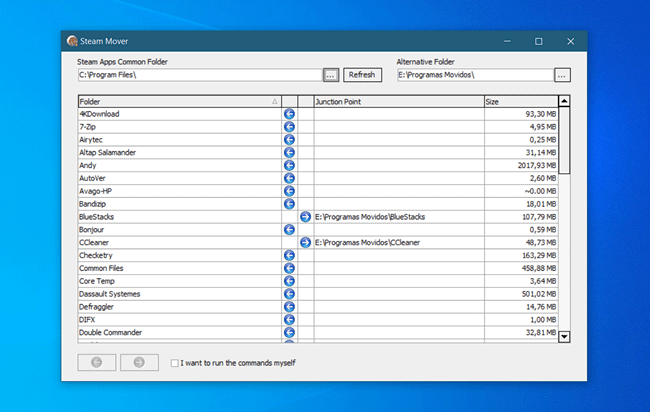Click the ~0.00 MB size cell
Viewport: 650px width, 412px height.
coord(521,191)
